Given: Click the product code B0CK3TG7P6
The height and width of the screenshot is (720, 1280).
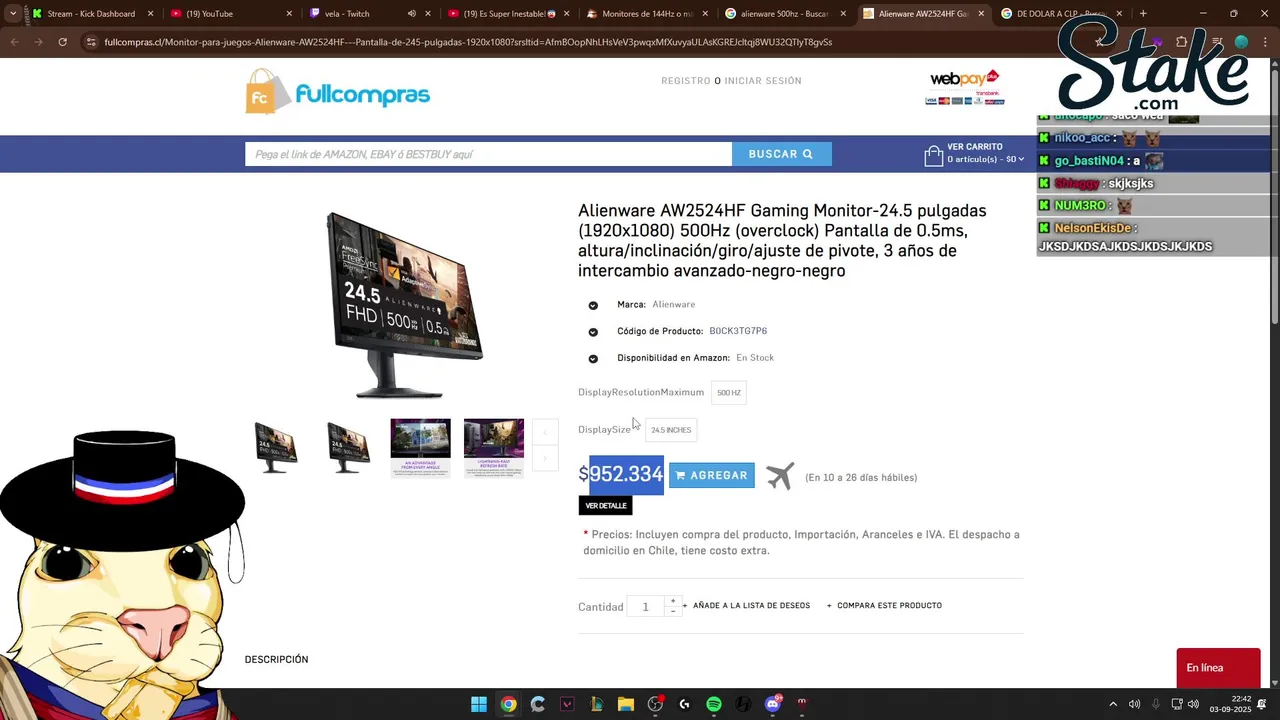Looking at the screenshot, I should click(738, 331).
